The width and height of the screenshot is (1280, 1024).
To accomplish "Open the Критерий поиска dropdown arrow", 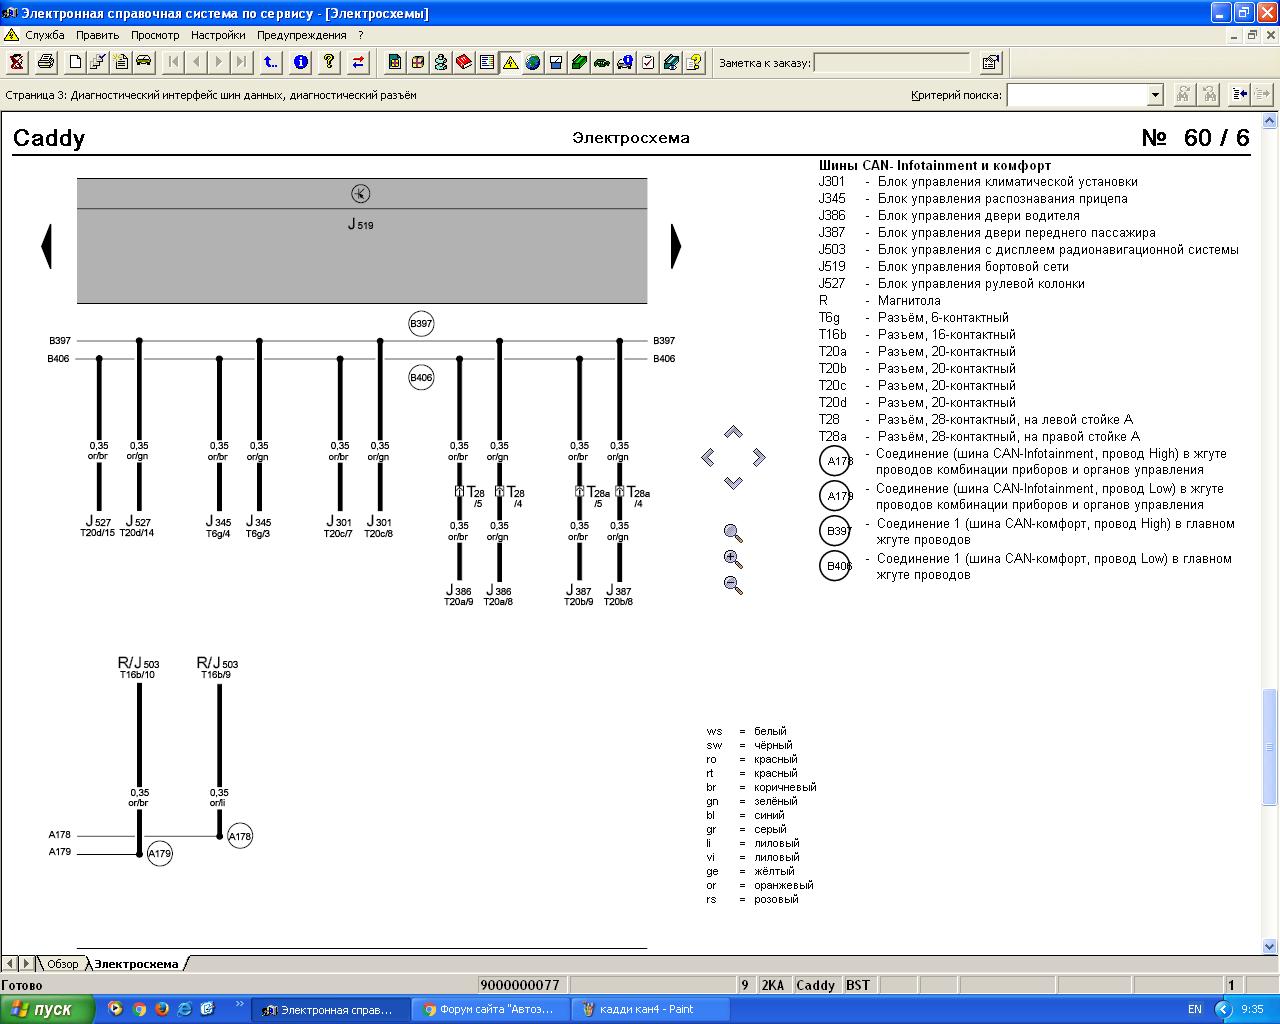I will (x=1155, y=95).
